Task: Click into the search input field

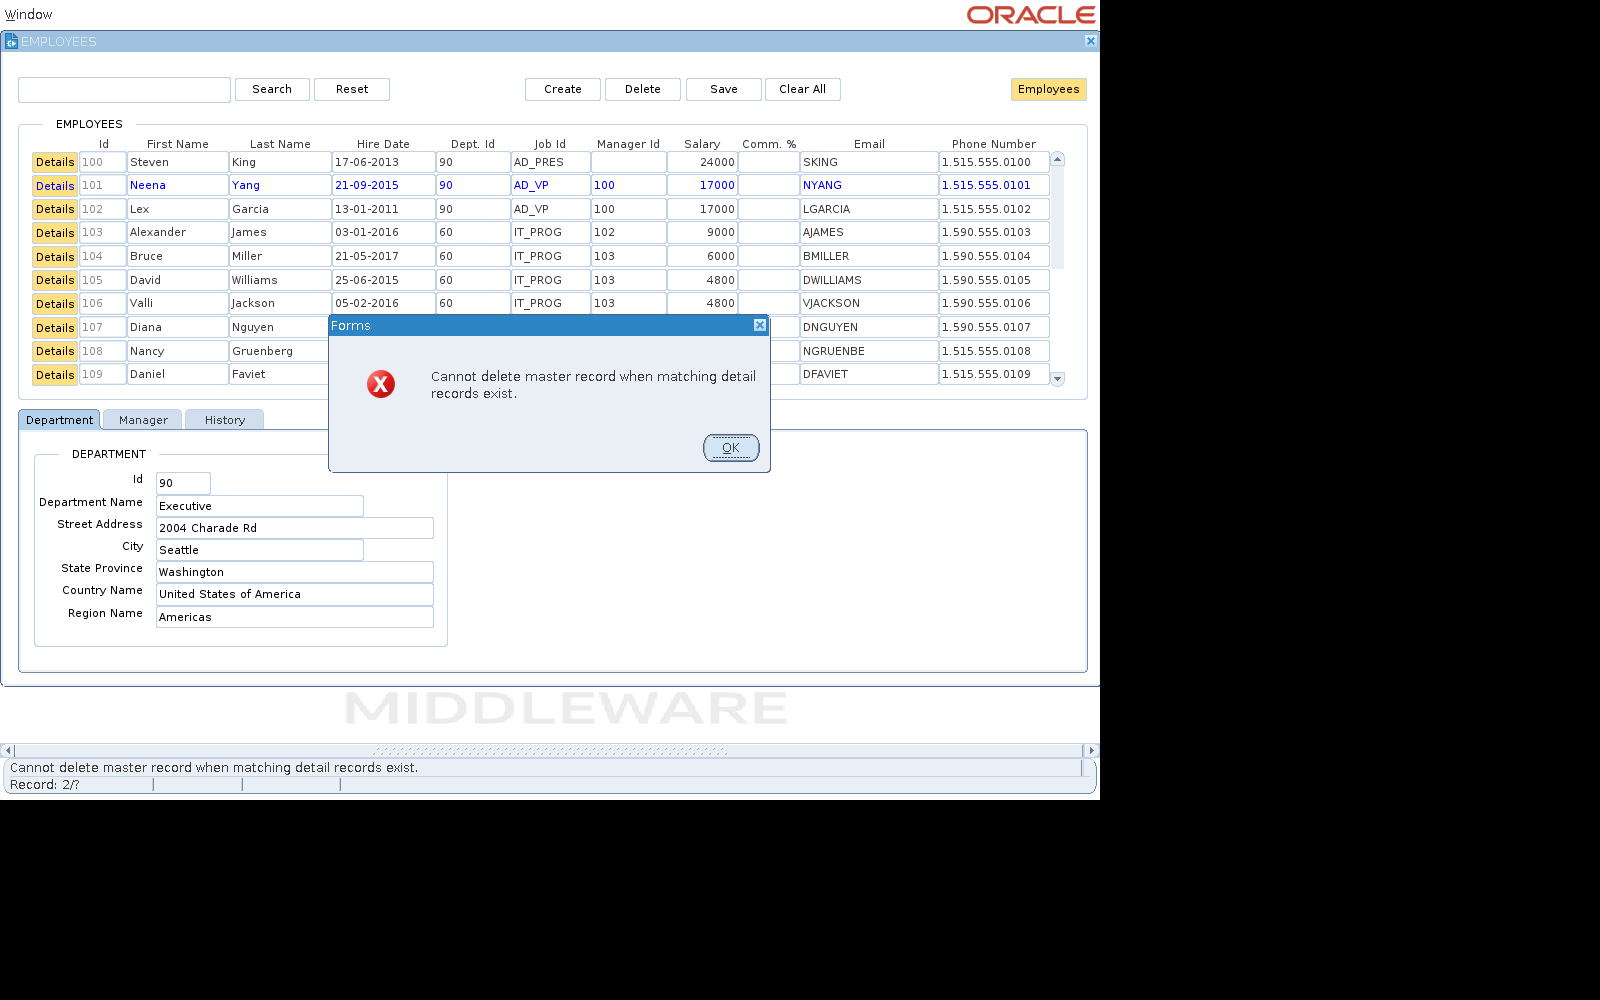Action: click(124, 90)
